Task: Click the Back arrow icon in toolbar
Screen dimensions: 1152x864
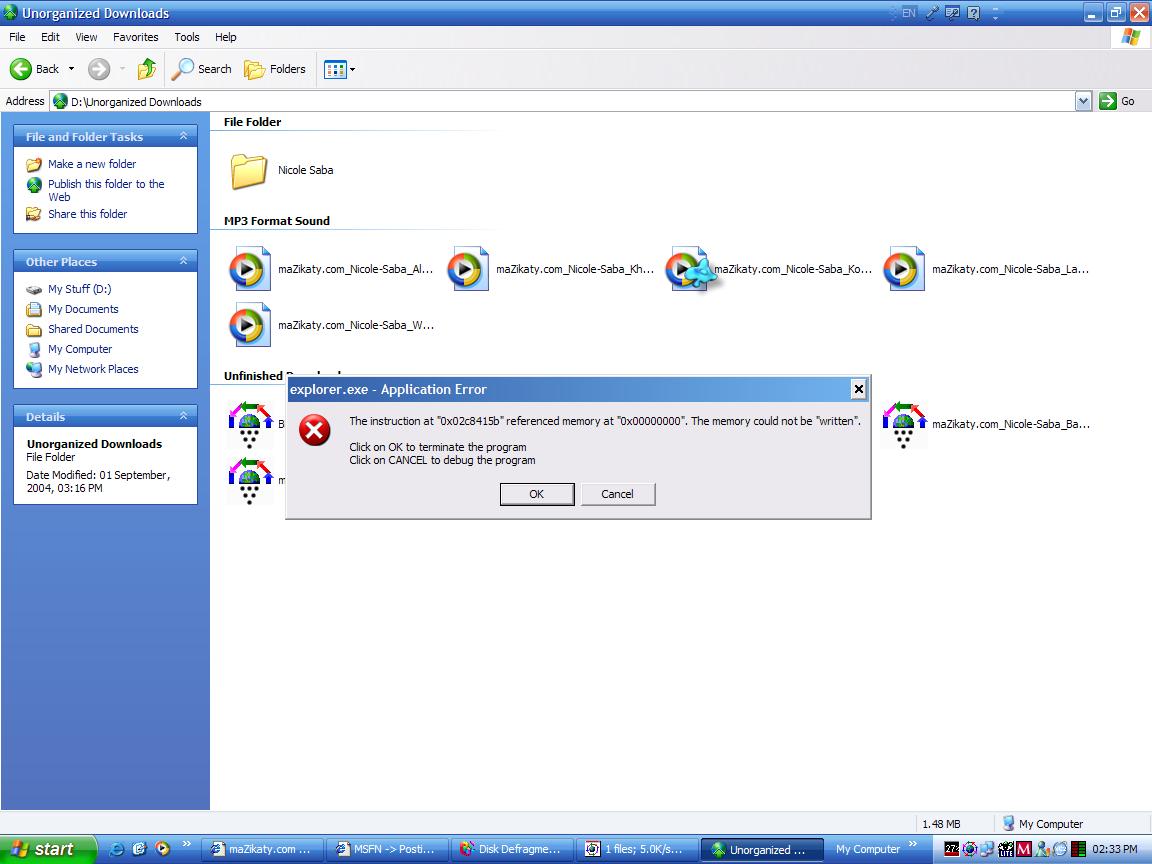Action: pyautogui.click(x=21, y=69)
